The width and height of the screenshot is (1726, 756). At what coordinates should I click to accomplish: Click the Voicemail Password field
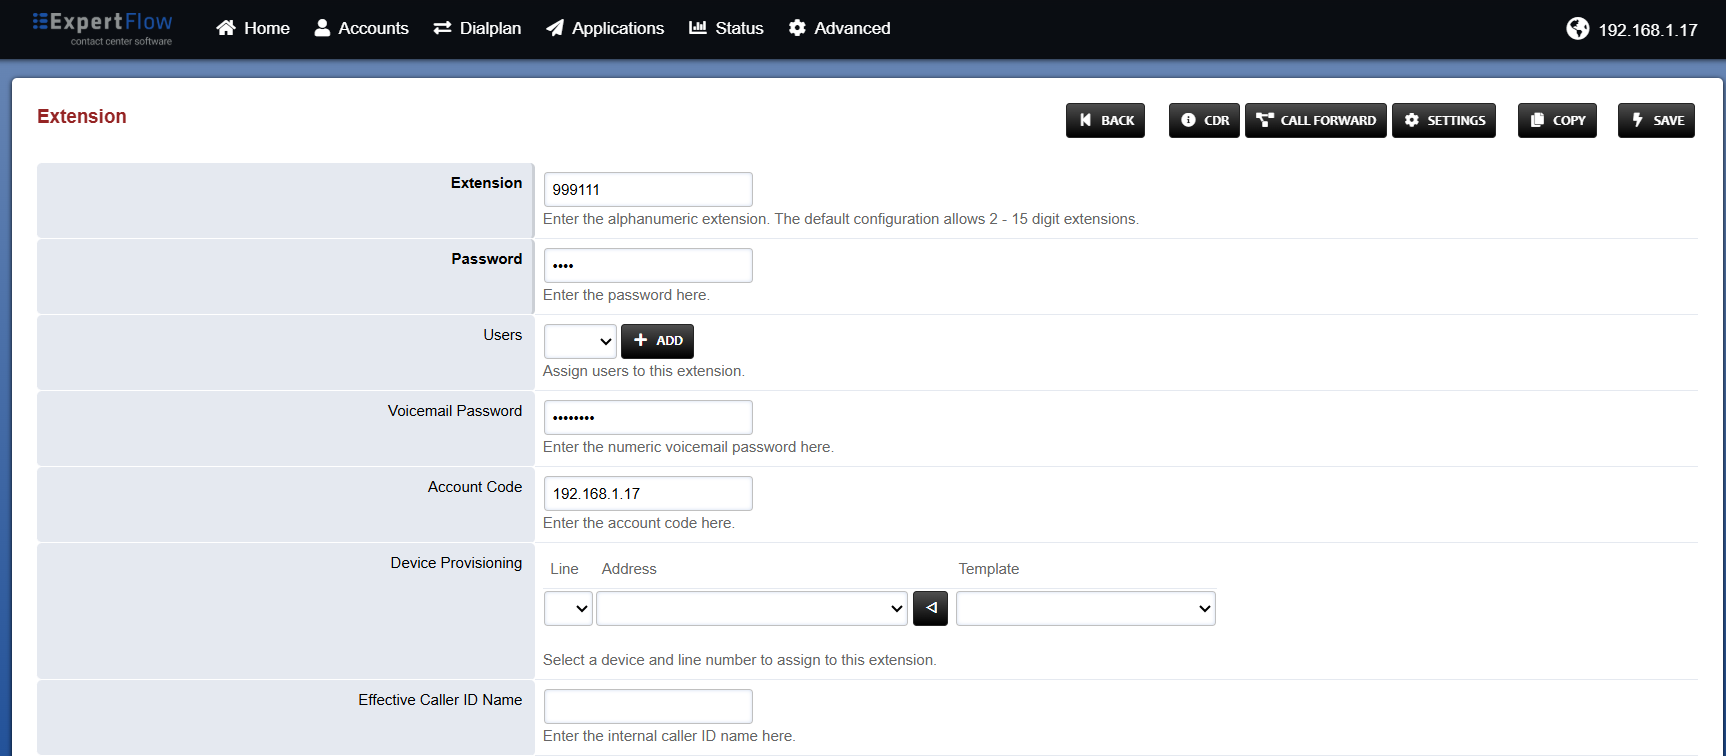tap(648, 417)
